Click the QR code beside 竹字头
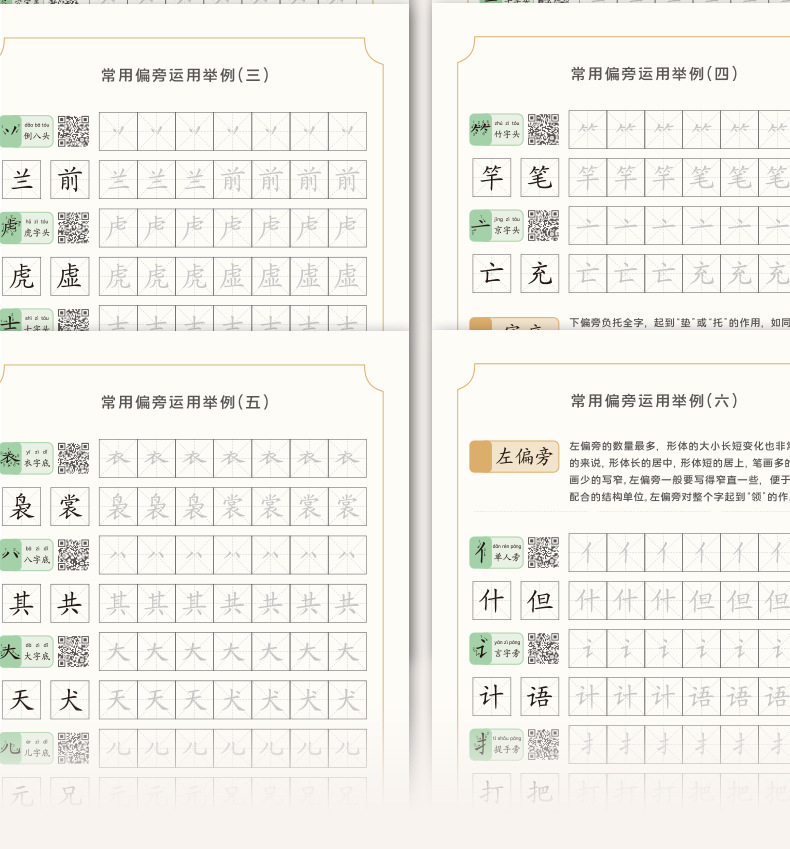Screen dimensions: 790x849 click(543, 129)
